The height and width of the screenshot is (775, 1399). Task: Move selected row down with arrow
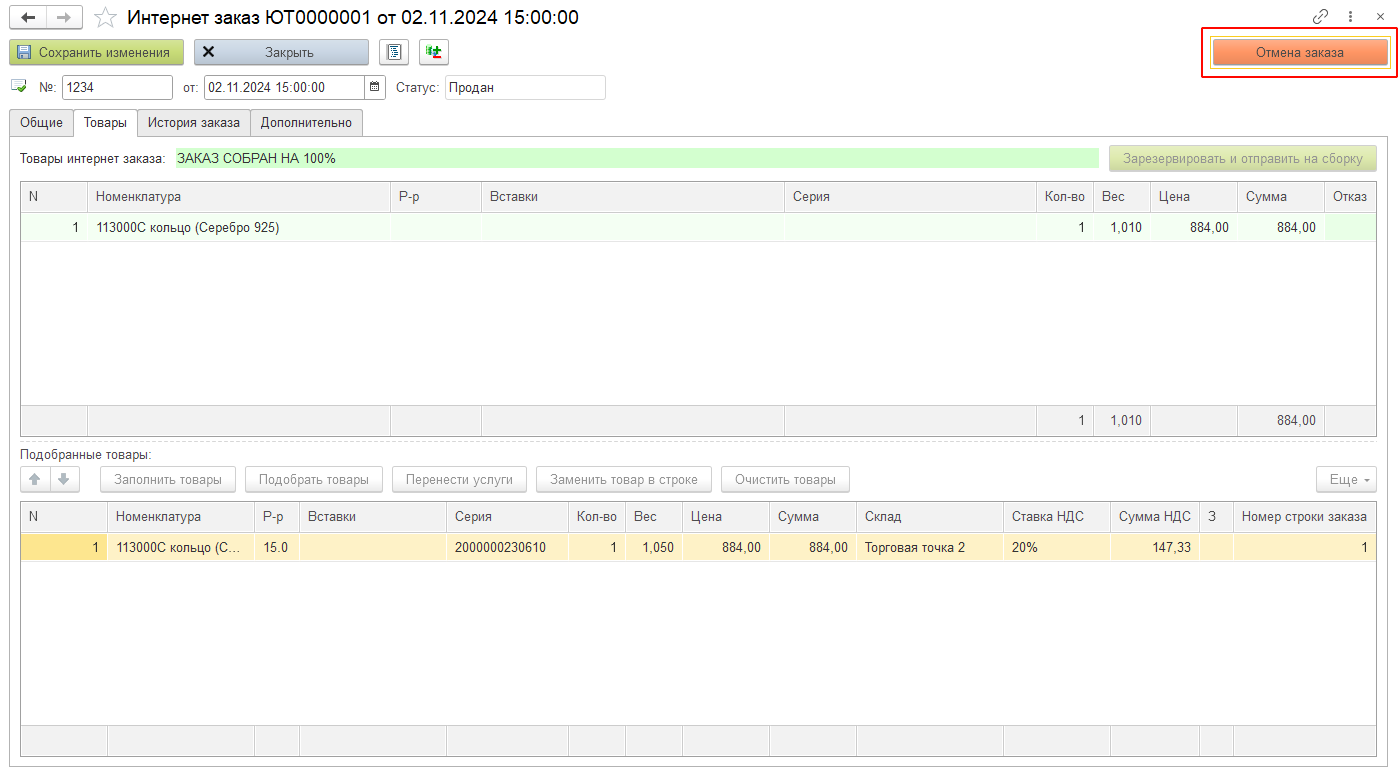(63, 479)
